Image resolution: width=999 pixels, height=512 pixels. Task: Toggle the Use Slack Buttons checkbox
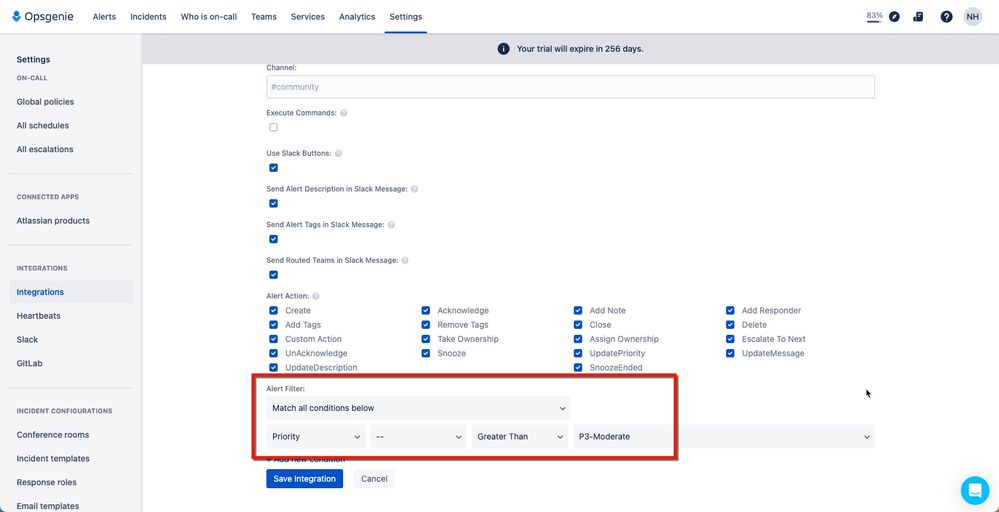(x=273, y=168)
